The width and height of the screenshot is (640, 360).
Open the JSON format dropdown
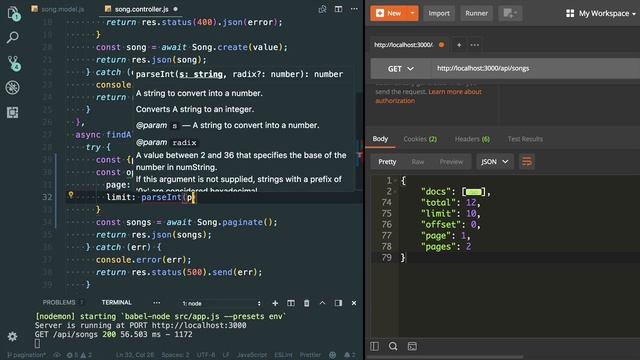tap(494, 162)
